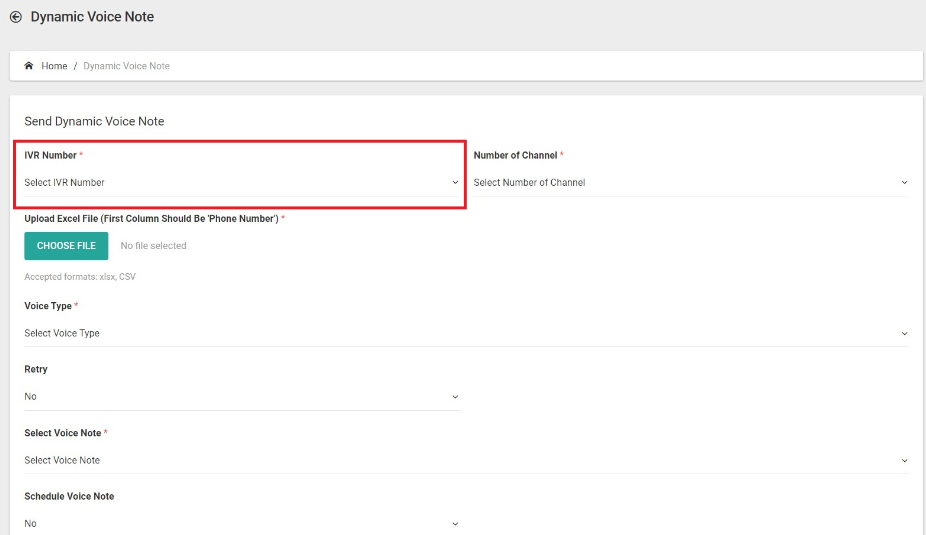The width and height of the screenshot is (926, 535).
Task: Click the Number of Channel label
Action: [516, 155]
